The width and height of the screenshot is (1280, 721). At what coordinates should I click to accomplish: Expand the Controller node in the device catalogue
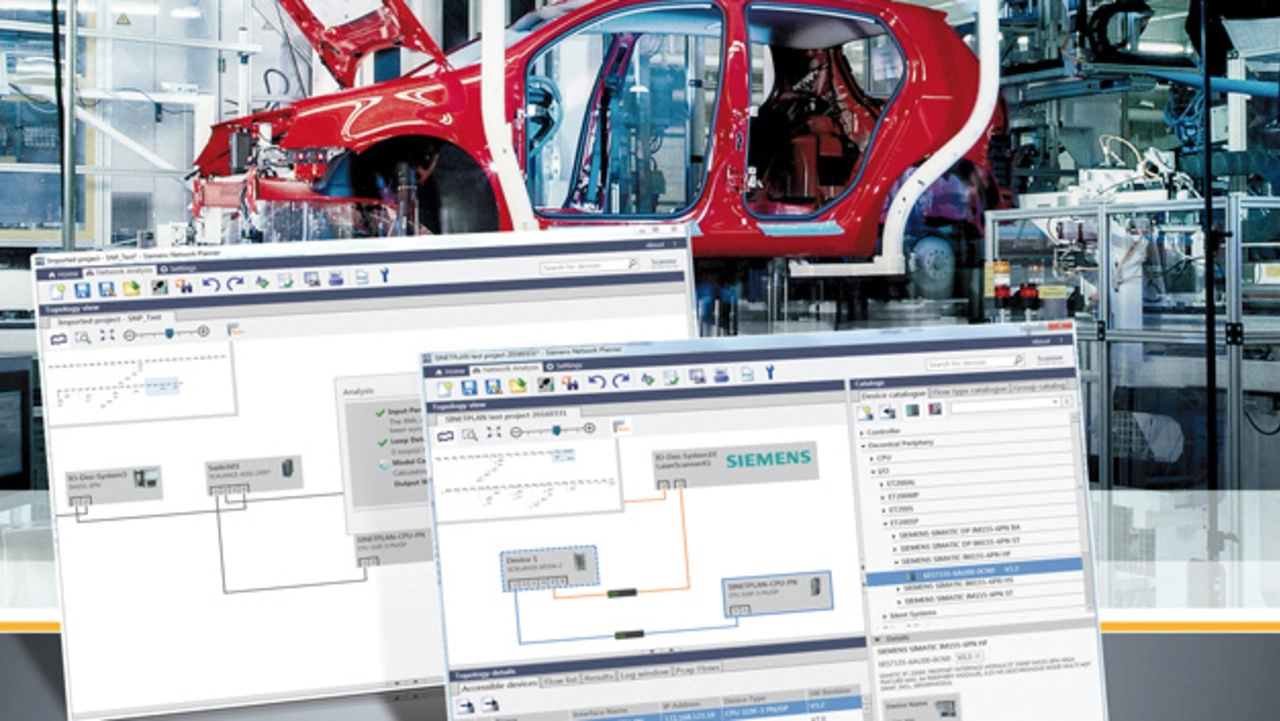[x=862, y=431]
